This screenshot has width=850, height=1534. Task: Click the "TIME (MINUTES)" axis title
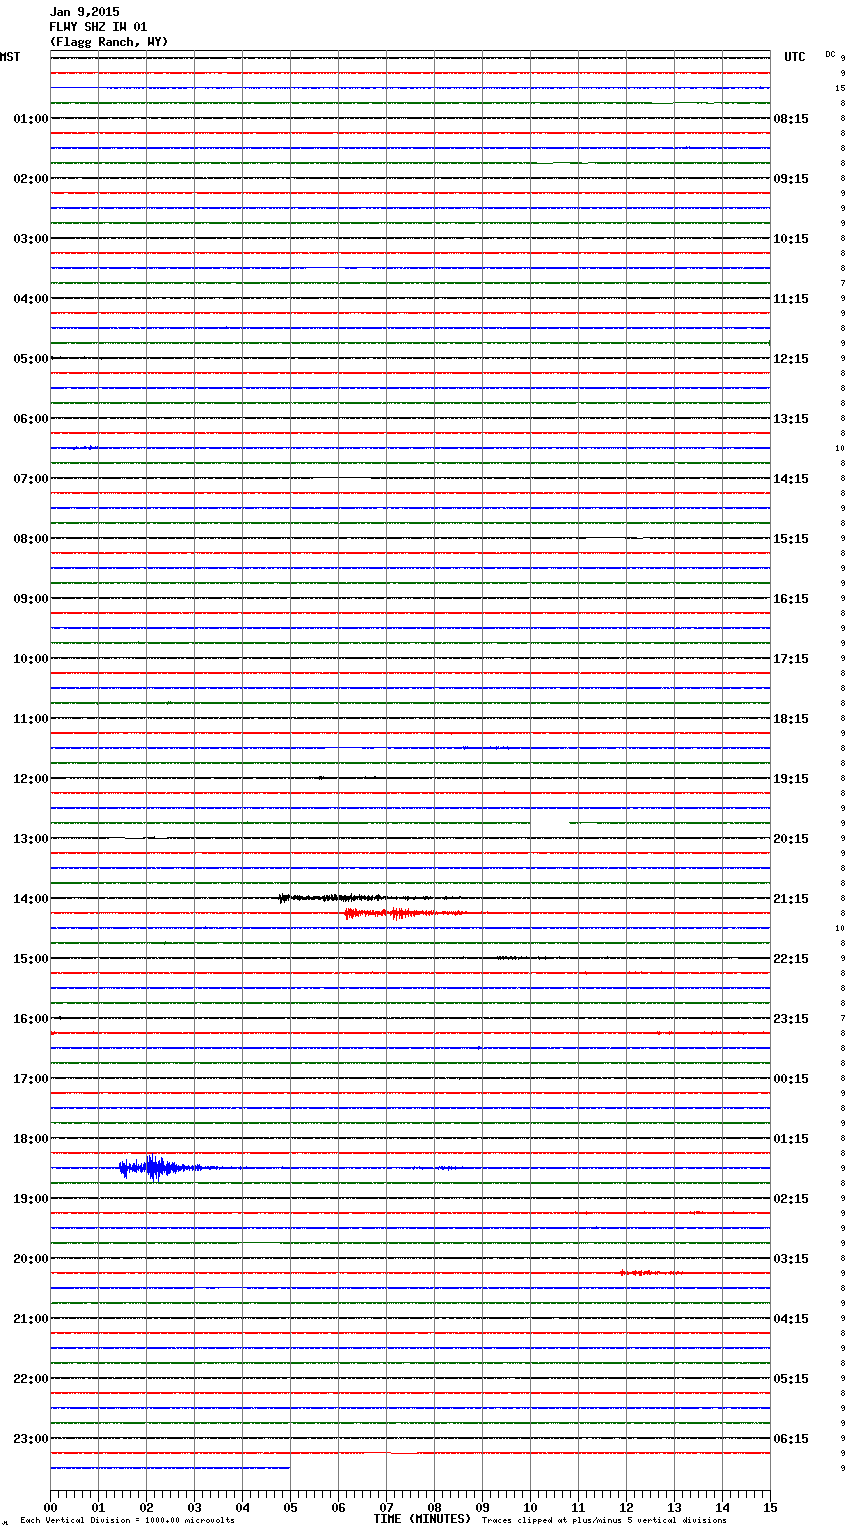click(x=422, y=1519)
